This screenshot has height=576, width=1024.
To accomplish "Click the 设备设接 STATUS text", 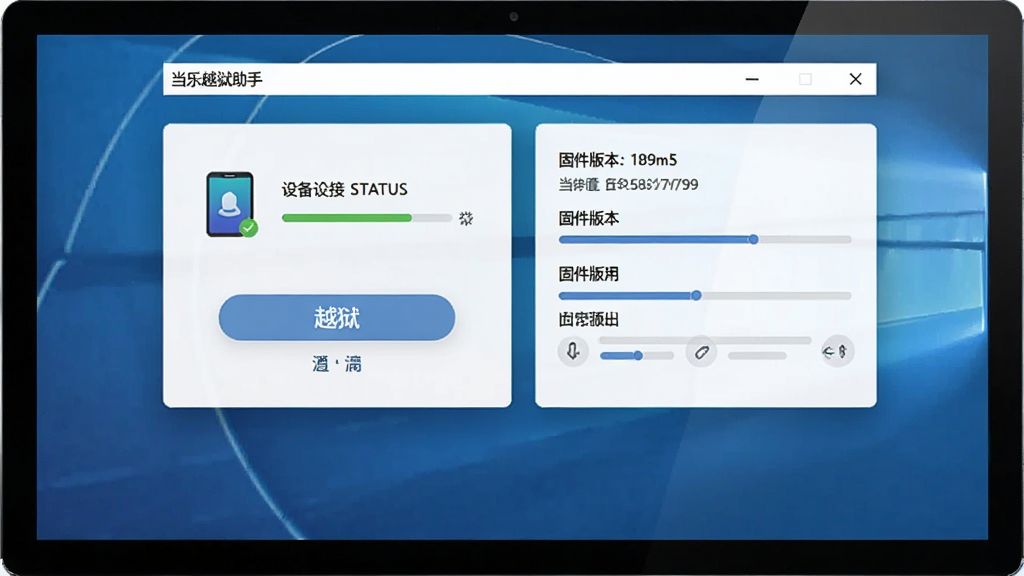I will coord(345,189).
